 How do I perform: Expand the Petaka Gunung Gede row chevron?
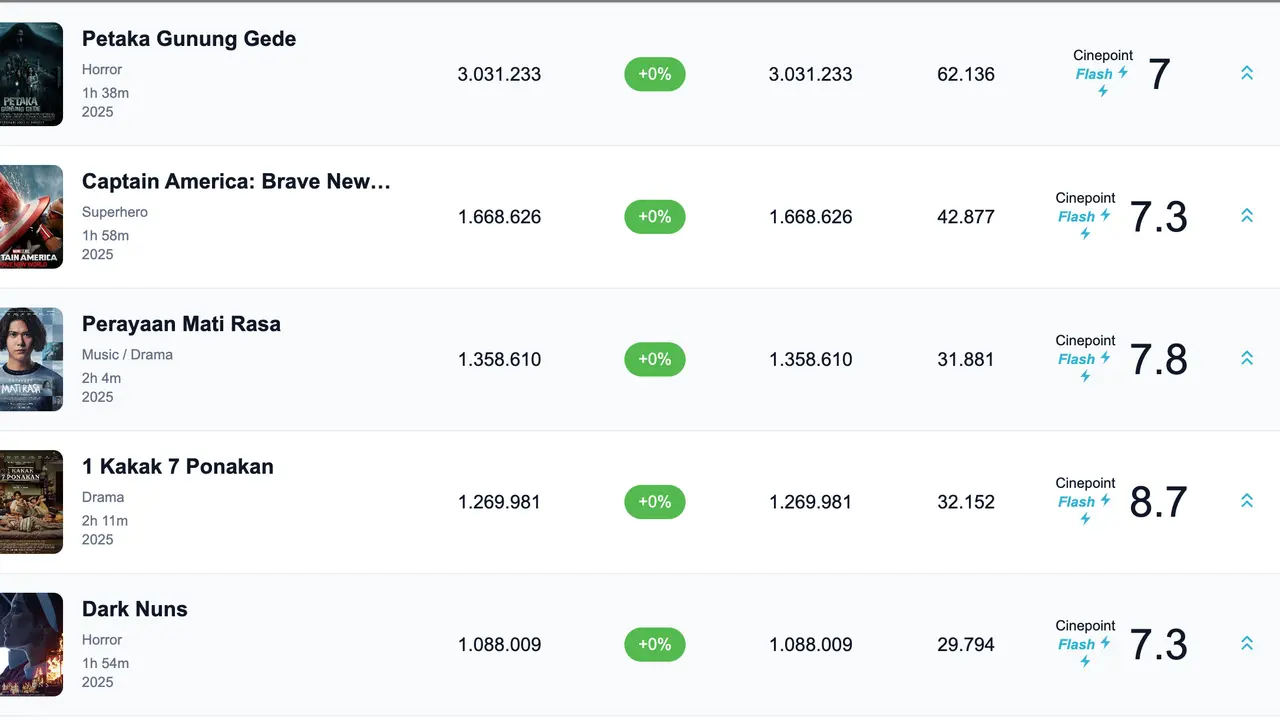click(1247, 73)
